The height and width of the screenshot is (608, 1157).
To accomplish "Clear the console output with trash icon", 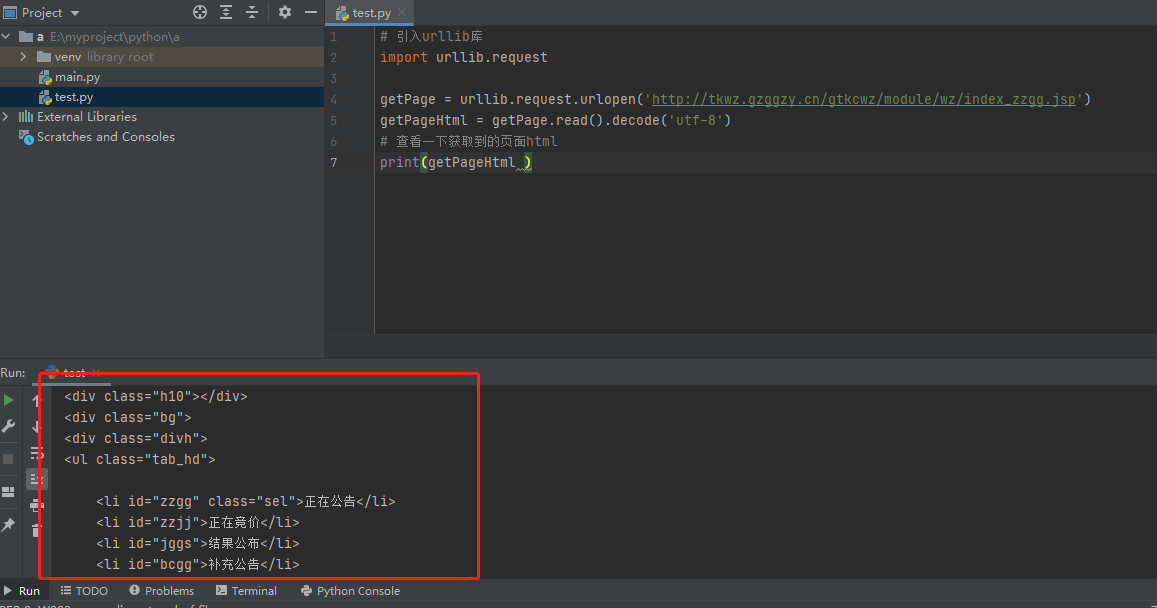I will click(37, 529).
